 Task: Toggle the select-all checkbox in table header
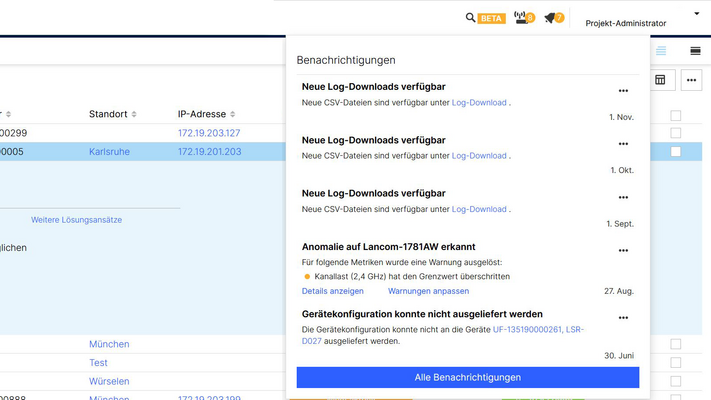[676, 115]
